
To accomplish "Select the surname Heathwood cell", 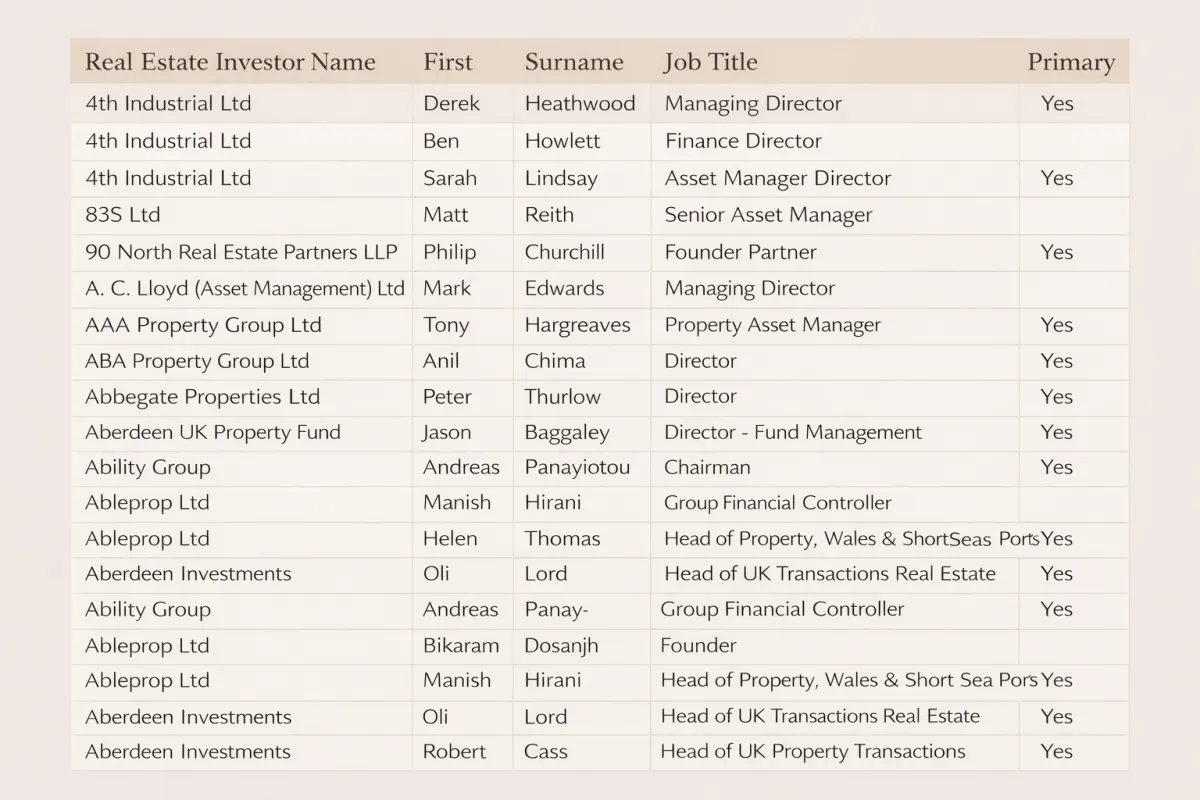I will coord(580,104).
